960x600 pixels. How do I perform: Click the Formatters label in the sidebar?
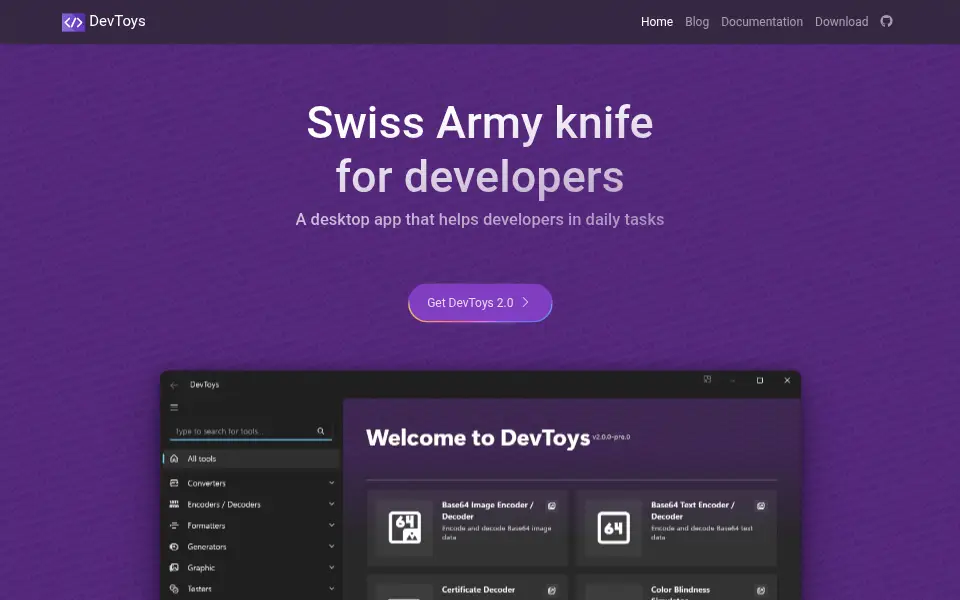206,525
